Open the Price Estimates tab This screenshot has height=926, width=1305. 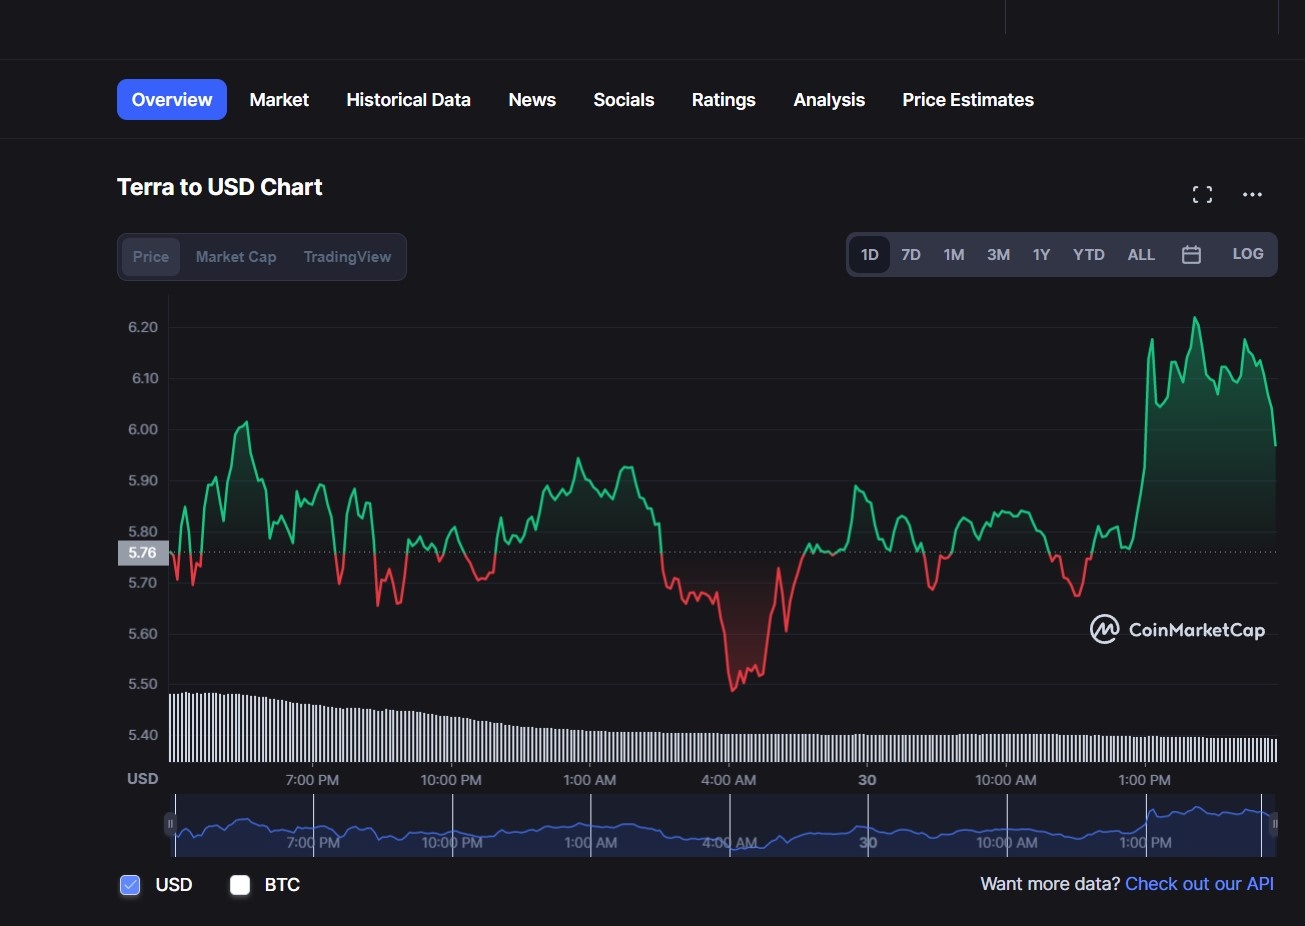coord(967,100)
